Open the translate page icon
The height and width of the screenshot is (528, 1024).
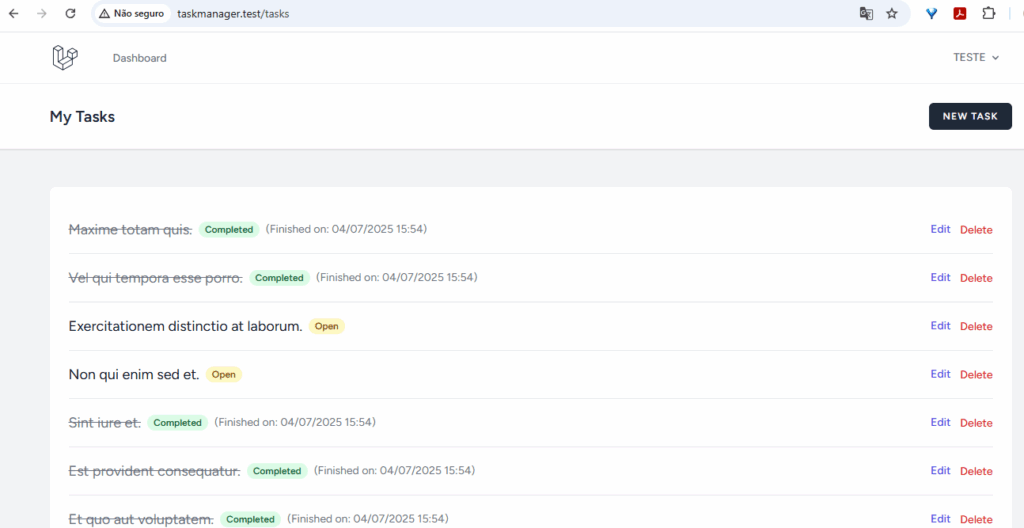coord(866,14)
